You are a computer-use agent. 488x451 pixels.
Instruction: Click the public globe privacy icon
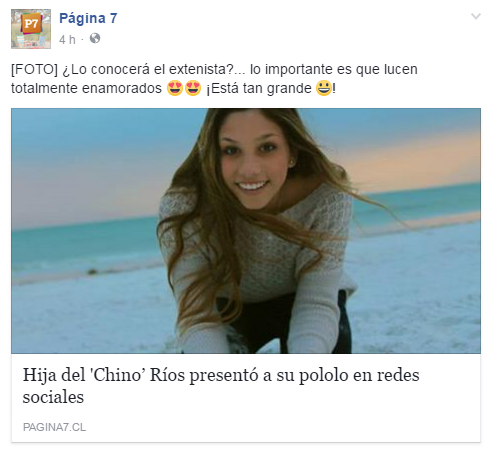pos(95,39)
